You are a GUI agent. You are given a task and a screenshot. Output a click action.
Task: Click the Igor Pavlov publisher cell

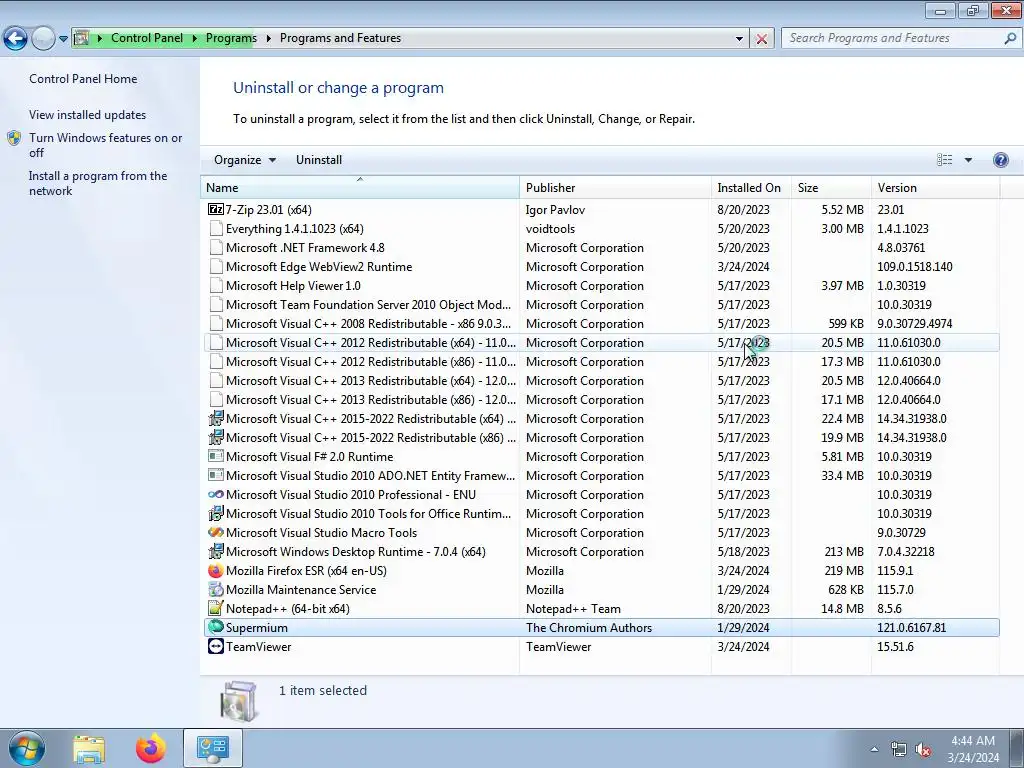[x=555, y=210]
